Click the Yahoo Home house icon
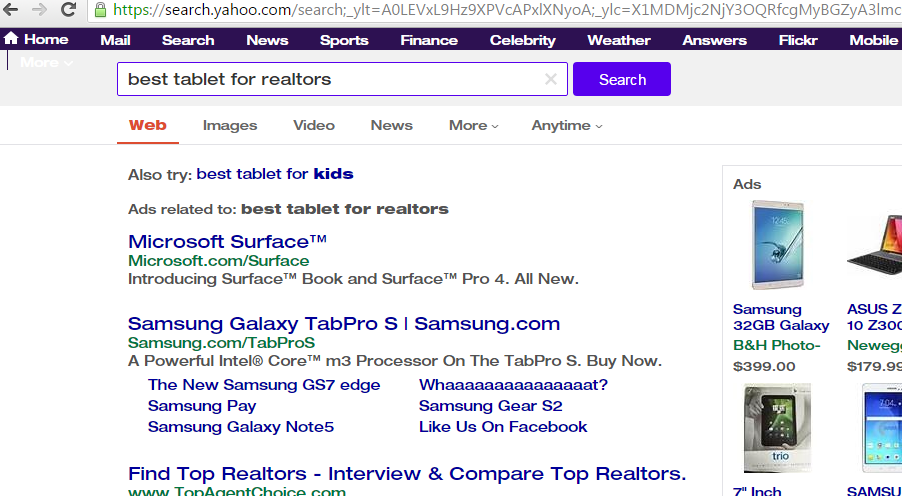The height and width of the screenshot is (496, 902). coord(11,39)
